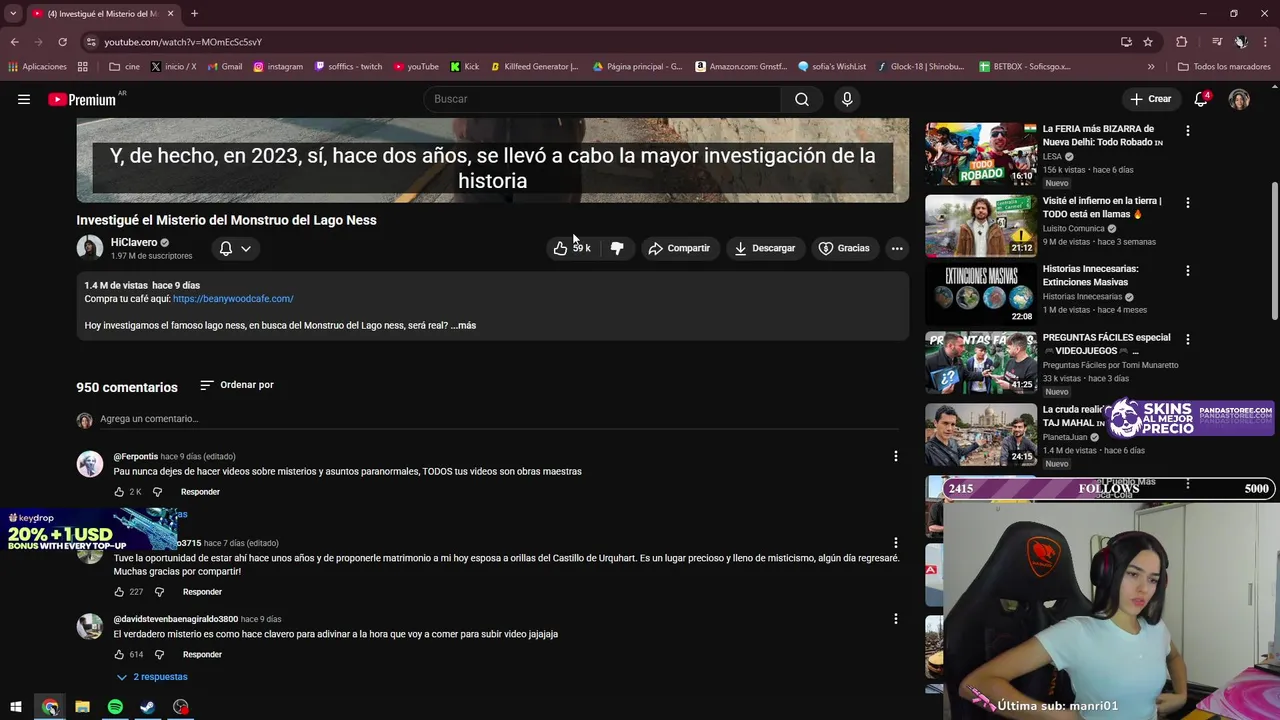Expand bookmarks overflow chevron
Viewport: 1280px width, 720px height.
[1151, 67]
